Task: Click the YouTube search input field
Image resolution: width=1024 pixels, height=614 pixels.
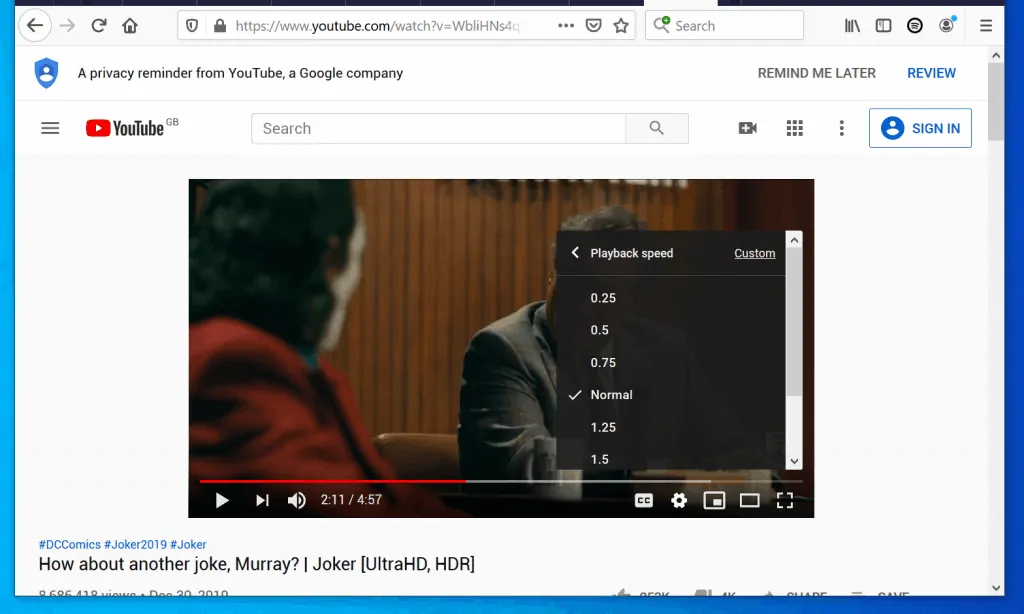Action: point(439,128)
